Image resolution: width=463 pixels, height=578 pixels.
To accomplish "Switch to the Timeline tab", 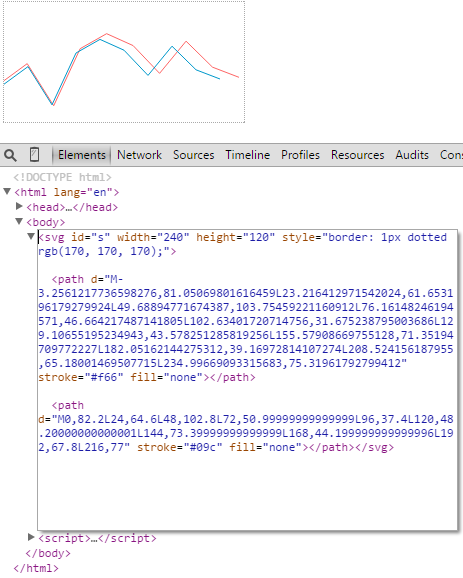I will [247, 155].
